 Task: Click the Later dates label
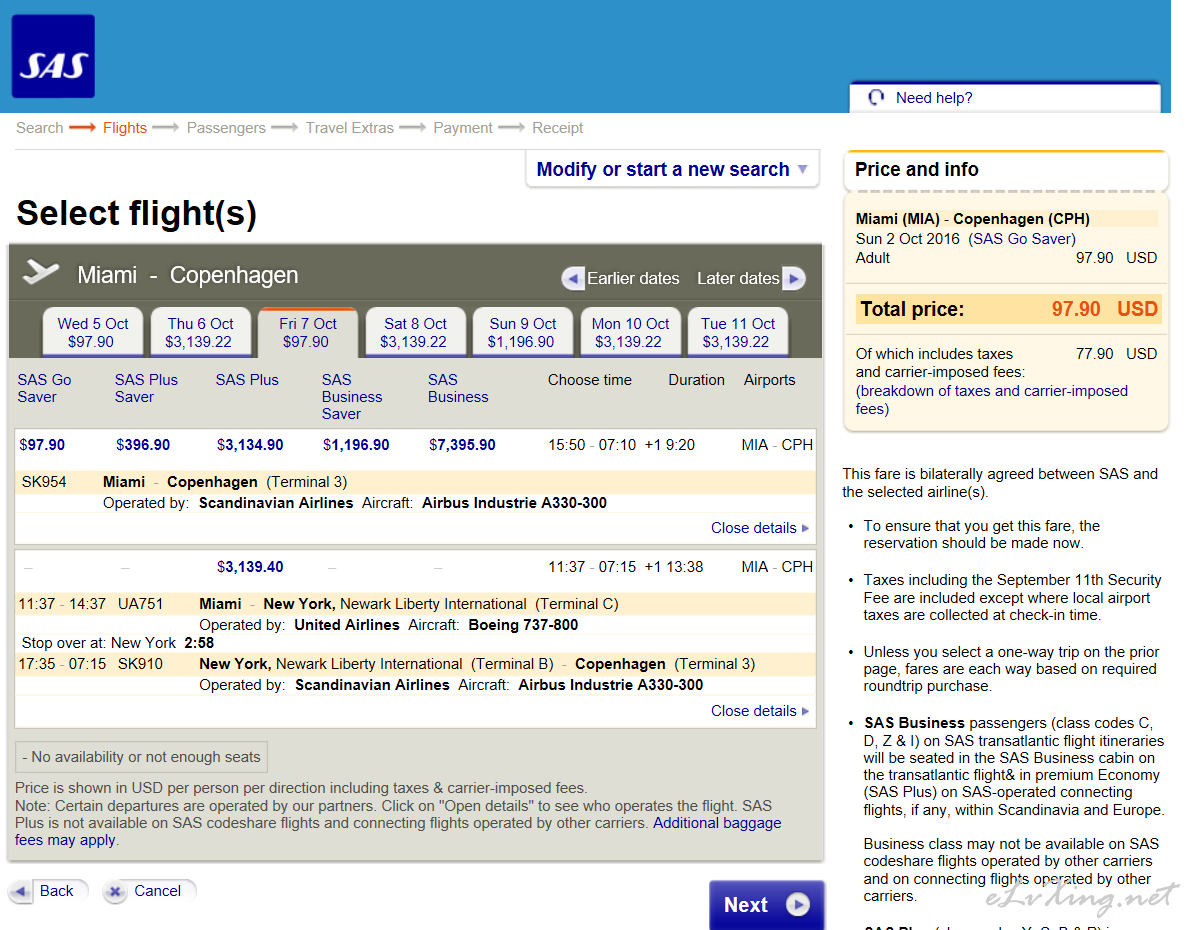738,279
